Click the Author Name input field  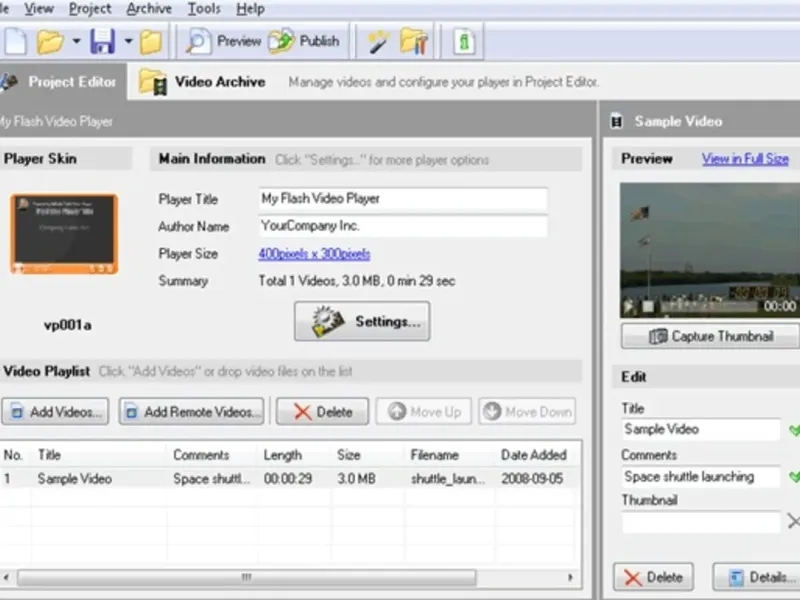pos(403,226)
